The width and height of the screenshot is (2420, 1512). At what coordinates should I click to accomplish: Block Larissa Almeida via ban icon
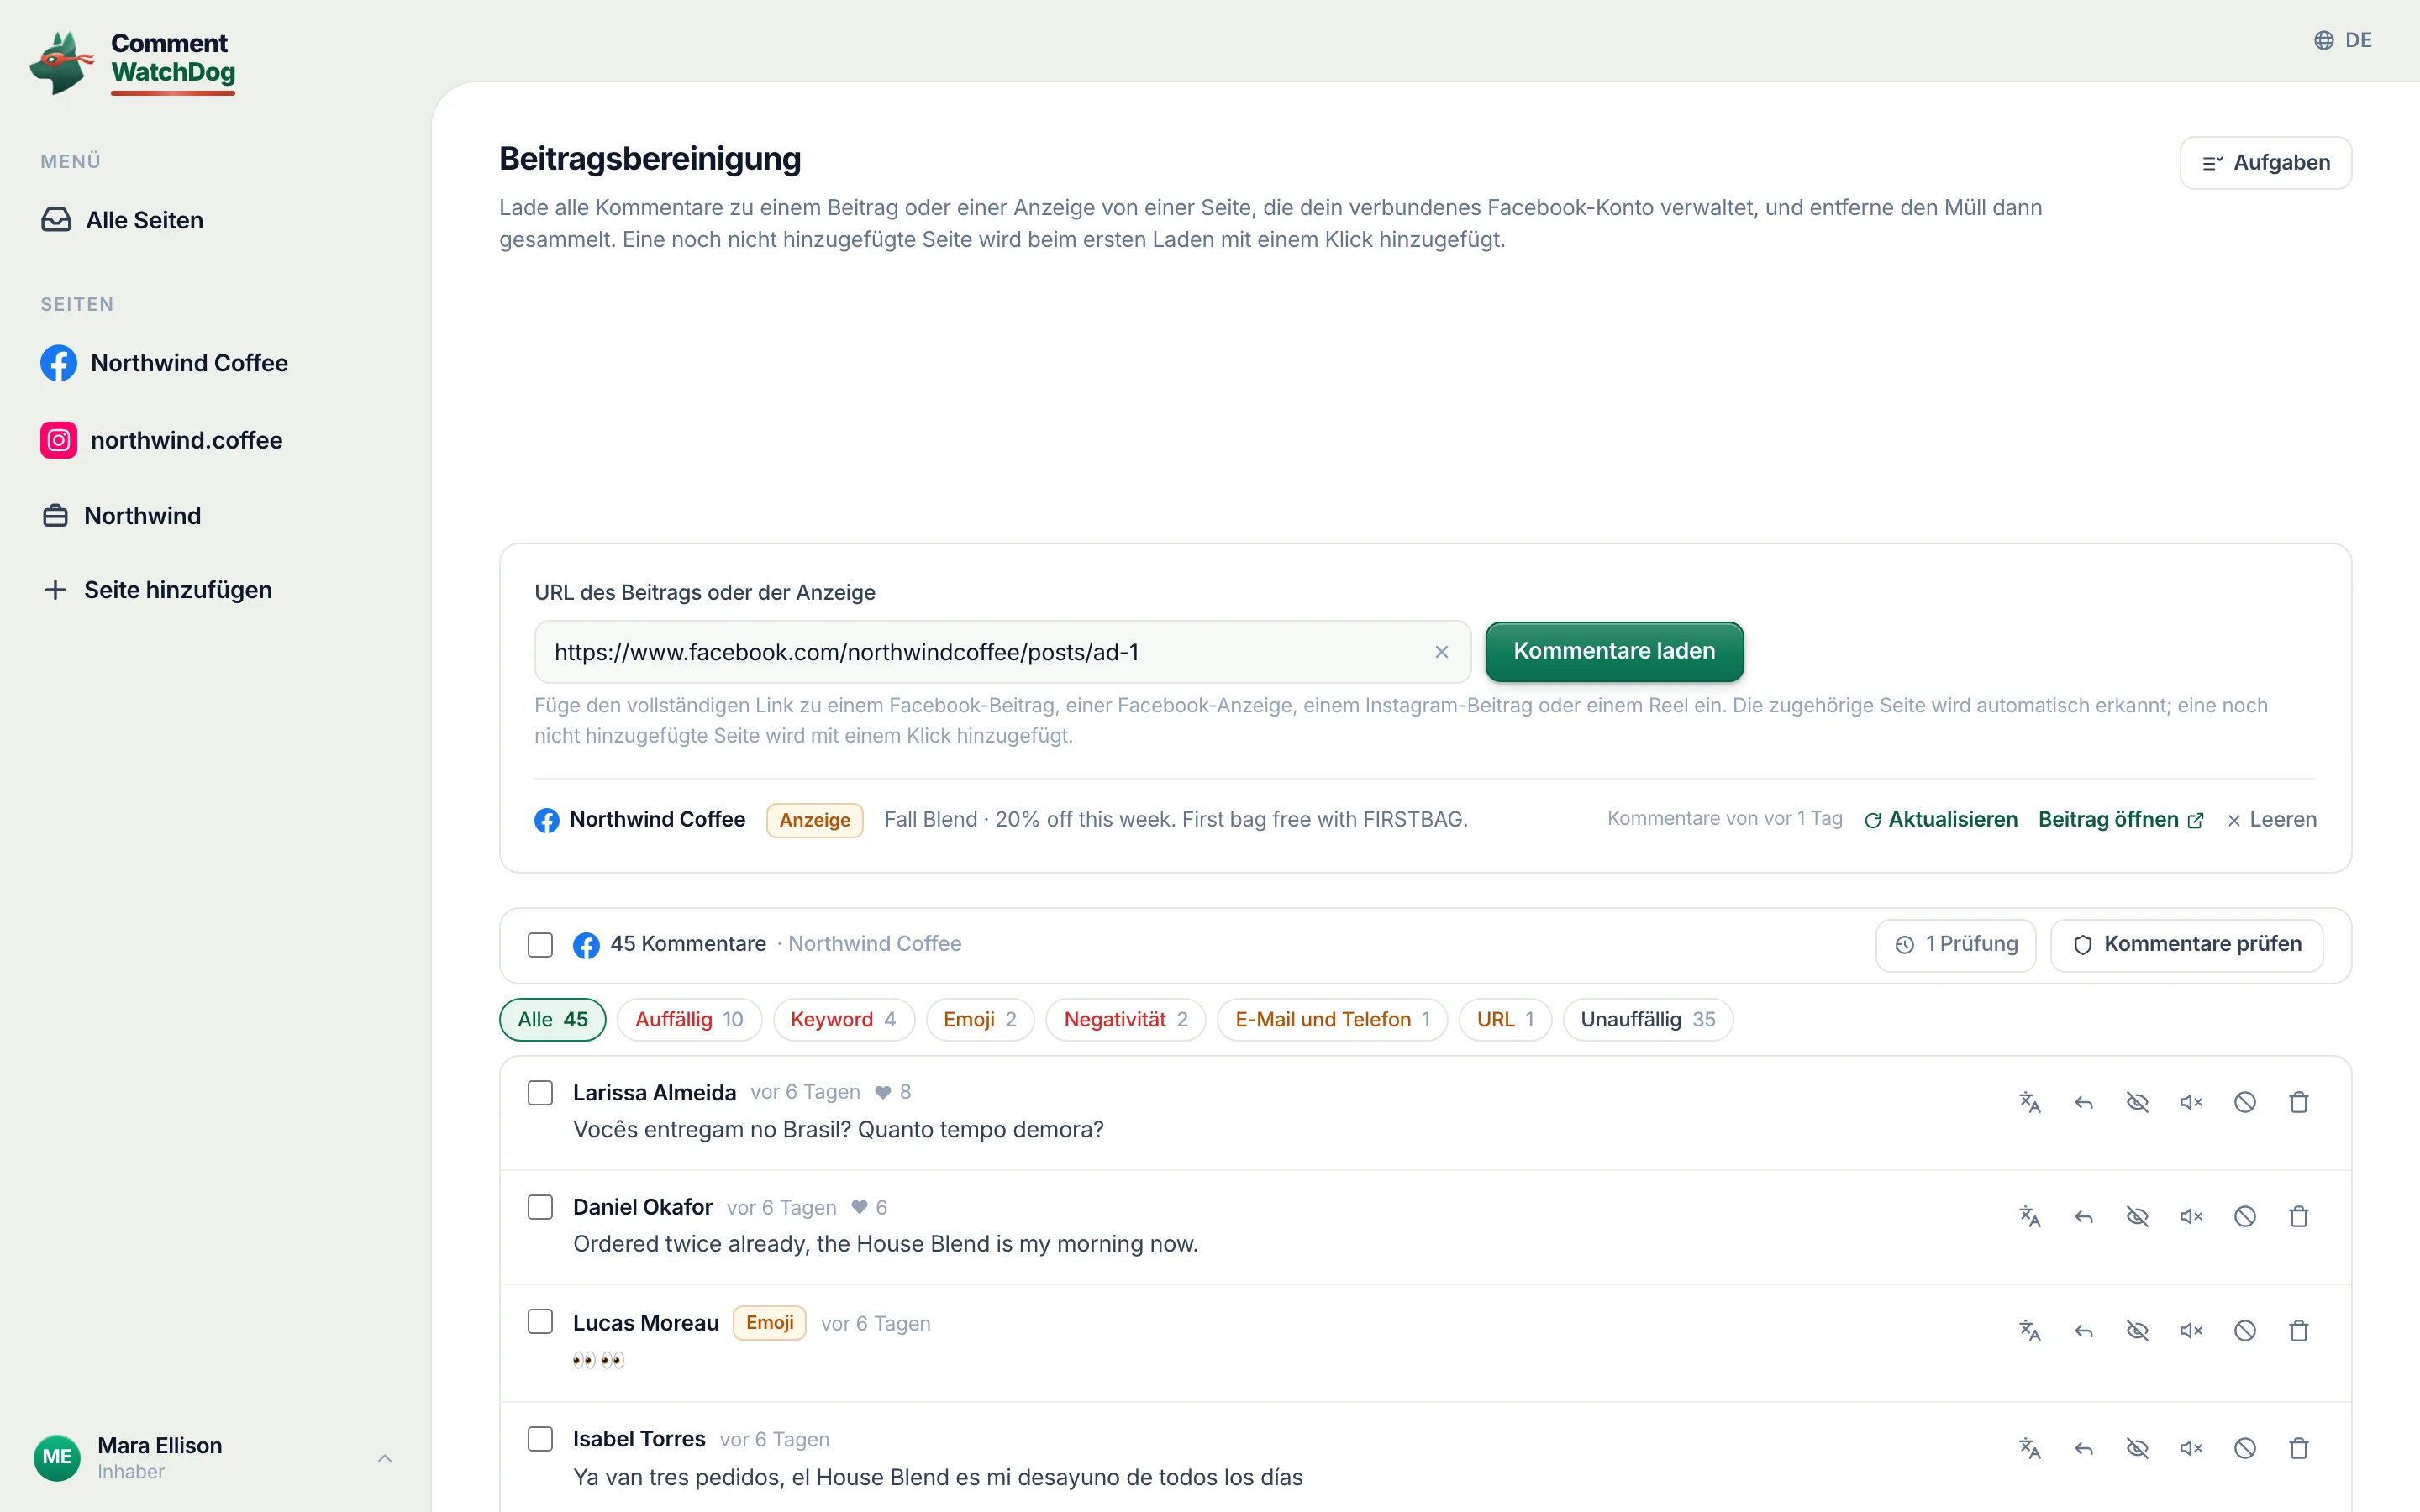click(x=2245, y=1102)
